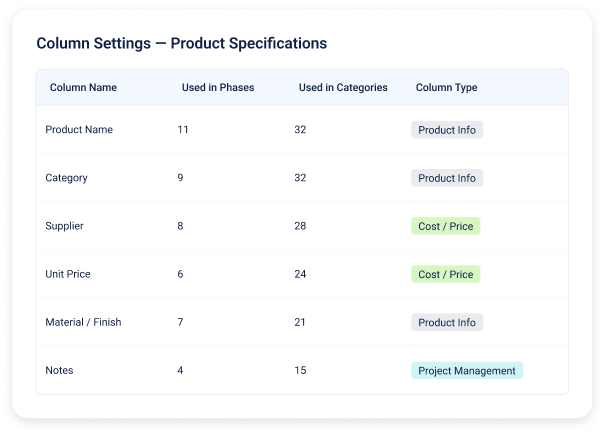Click the Product Info tag for Product Name
The width and height of the screenshot is (605, 434).
[x=447, y=130]
